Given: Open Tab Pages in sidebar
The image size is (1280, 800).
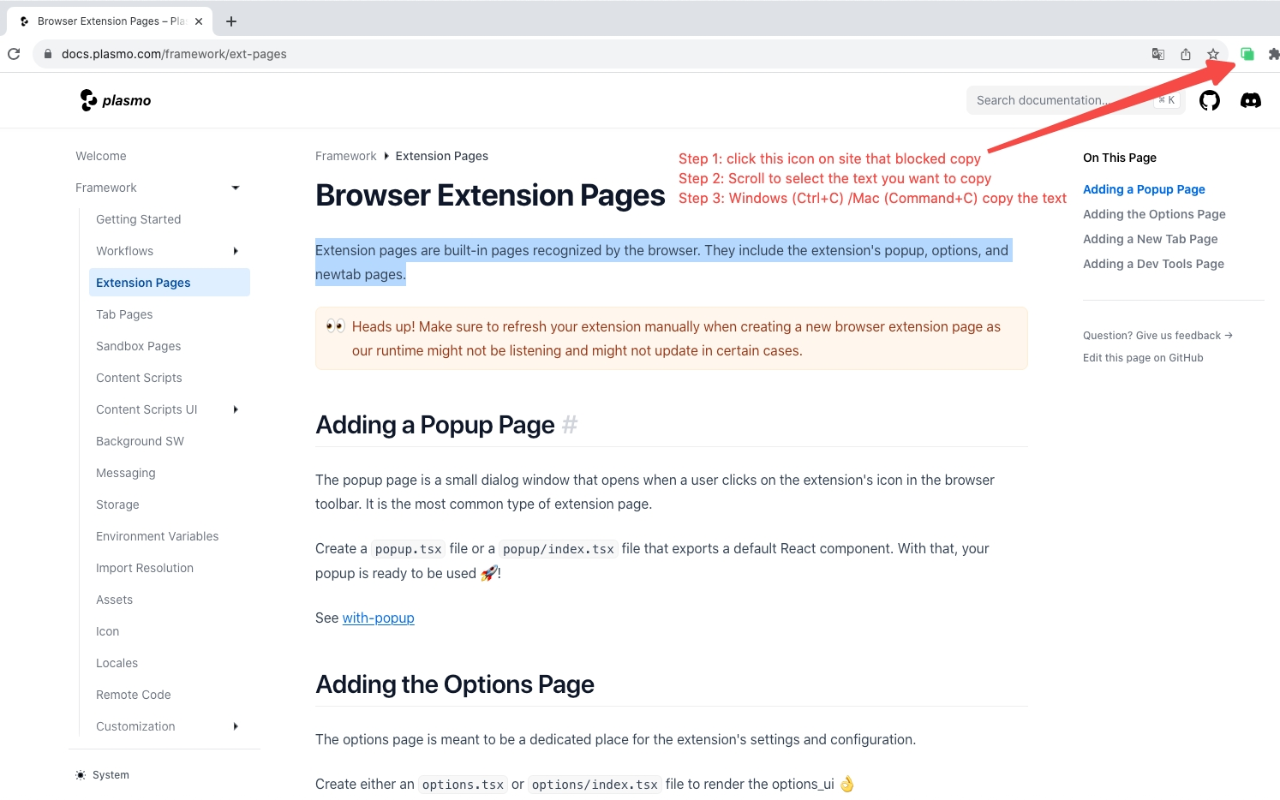Looking at the screenshot, I should 124,314.
